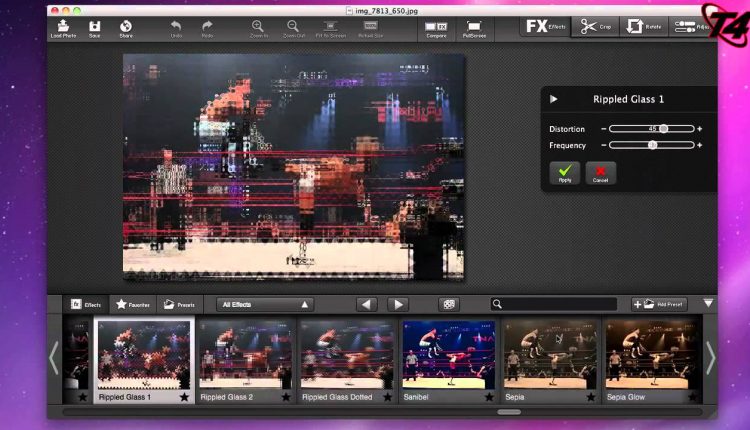Enter FullScreen mode from the toolbar
The image size is (750, 430).
tap(474, 29)
